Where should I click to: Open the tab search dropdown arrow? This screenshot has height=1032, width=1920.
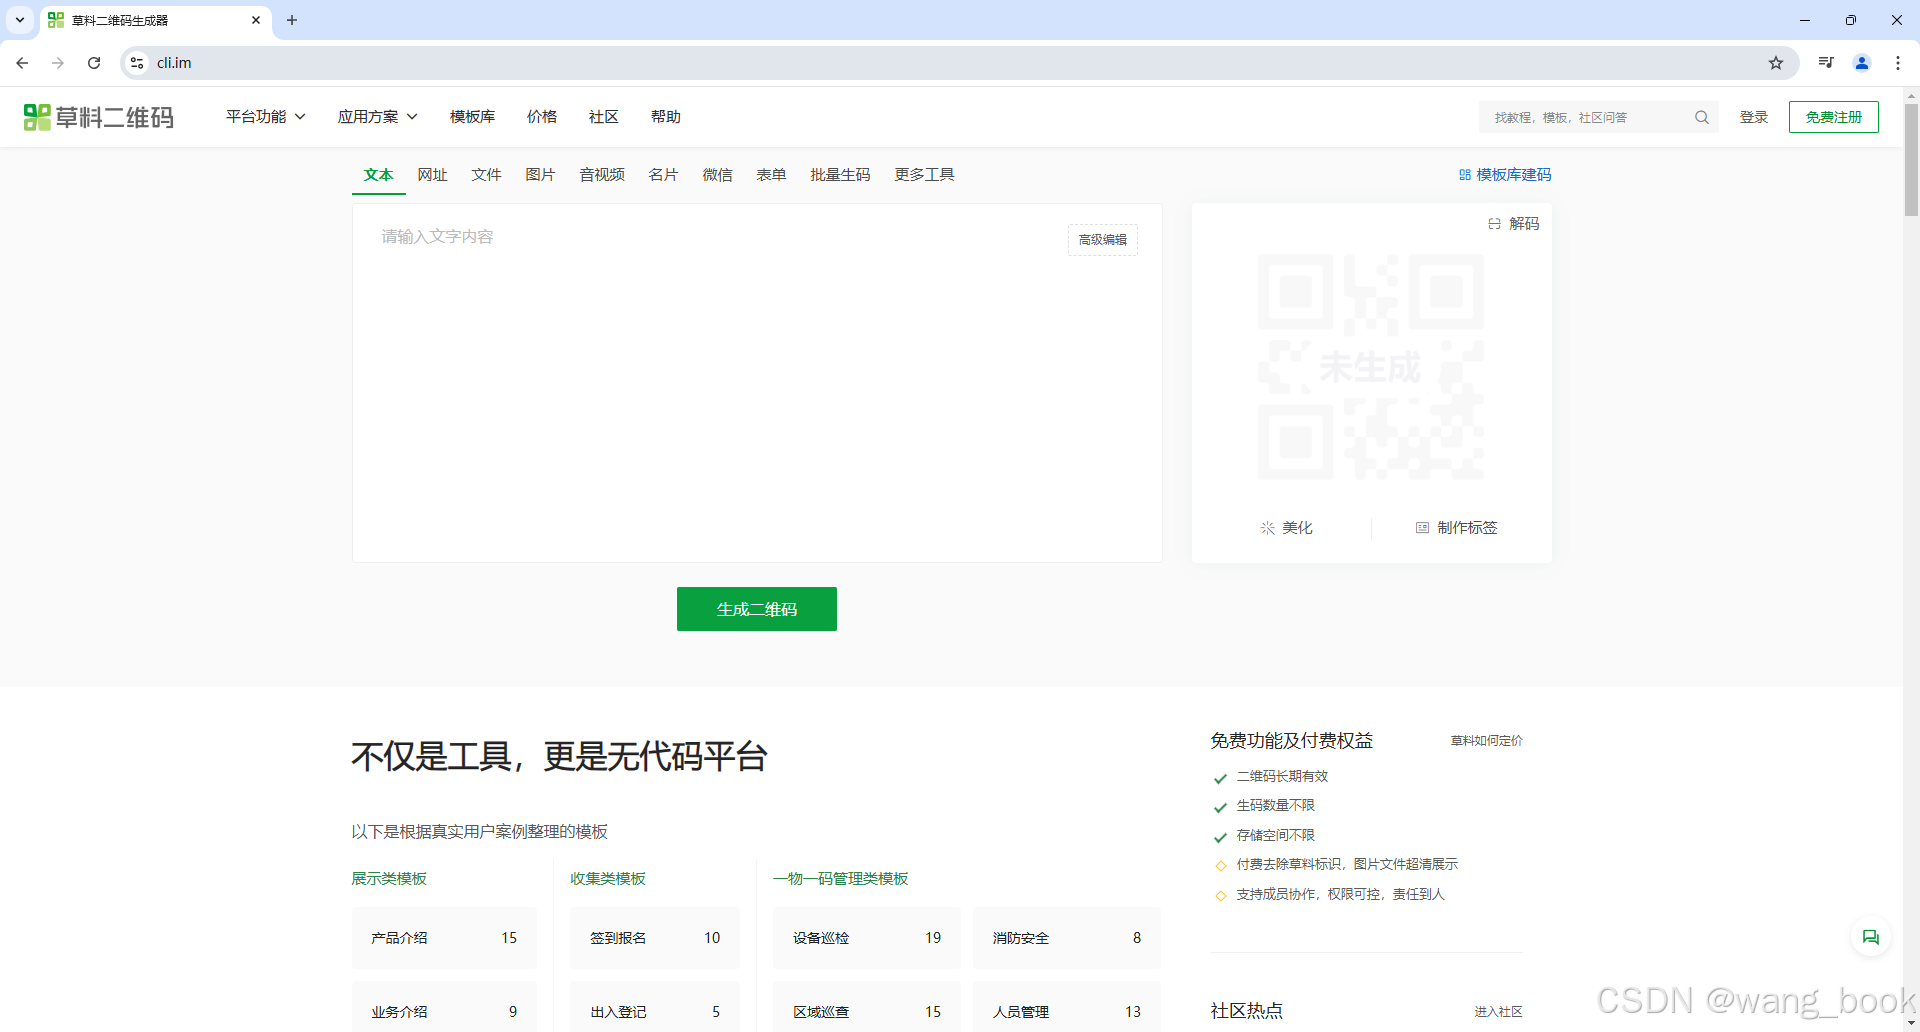(19, 20)
